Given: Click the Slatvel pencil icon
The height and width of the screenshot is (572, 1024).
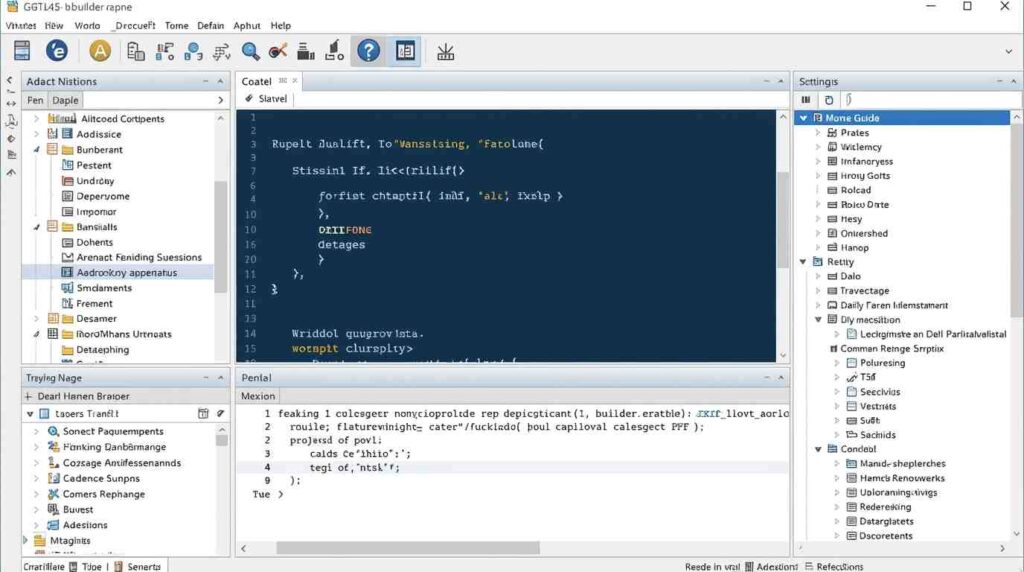Looking at the screenshot, I should (249, 99).
